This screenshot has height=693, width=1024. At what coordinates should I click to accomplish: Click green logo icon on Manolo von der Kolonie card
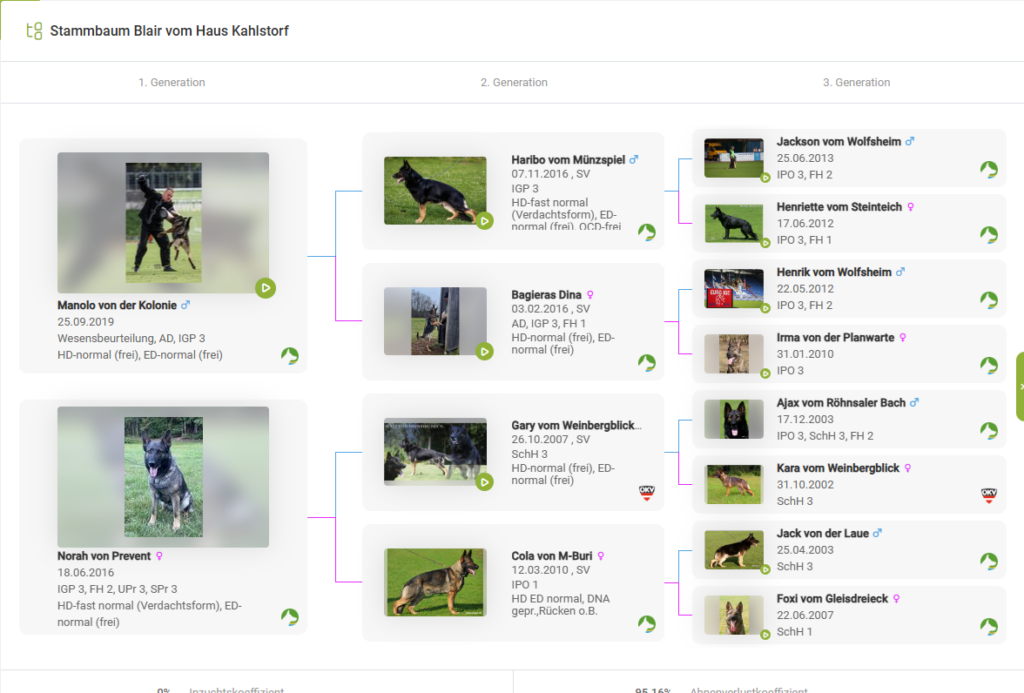pos(290,356)
